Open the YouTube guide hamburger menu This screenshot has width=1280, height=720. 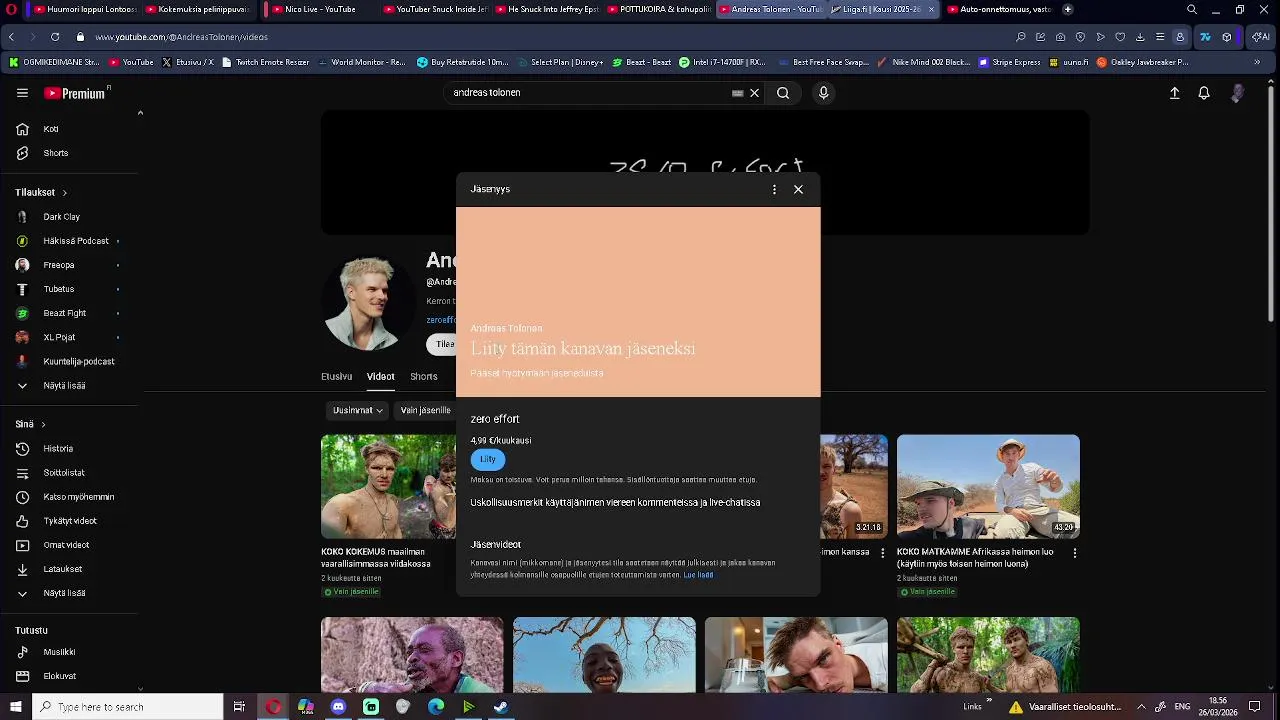pyautogui.click(x=22, y=93)
